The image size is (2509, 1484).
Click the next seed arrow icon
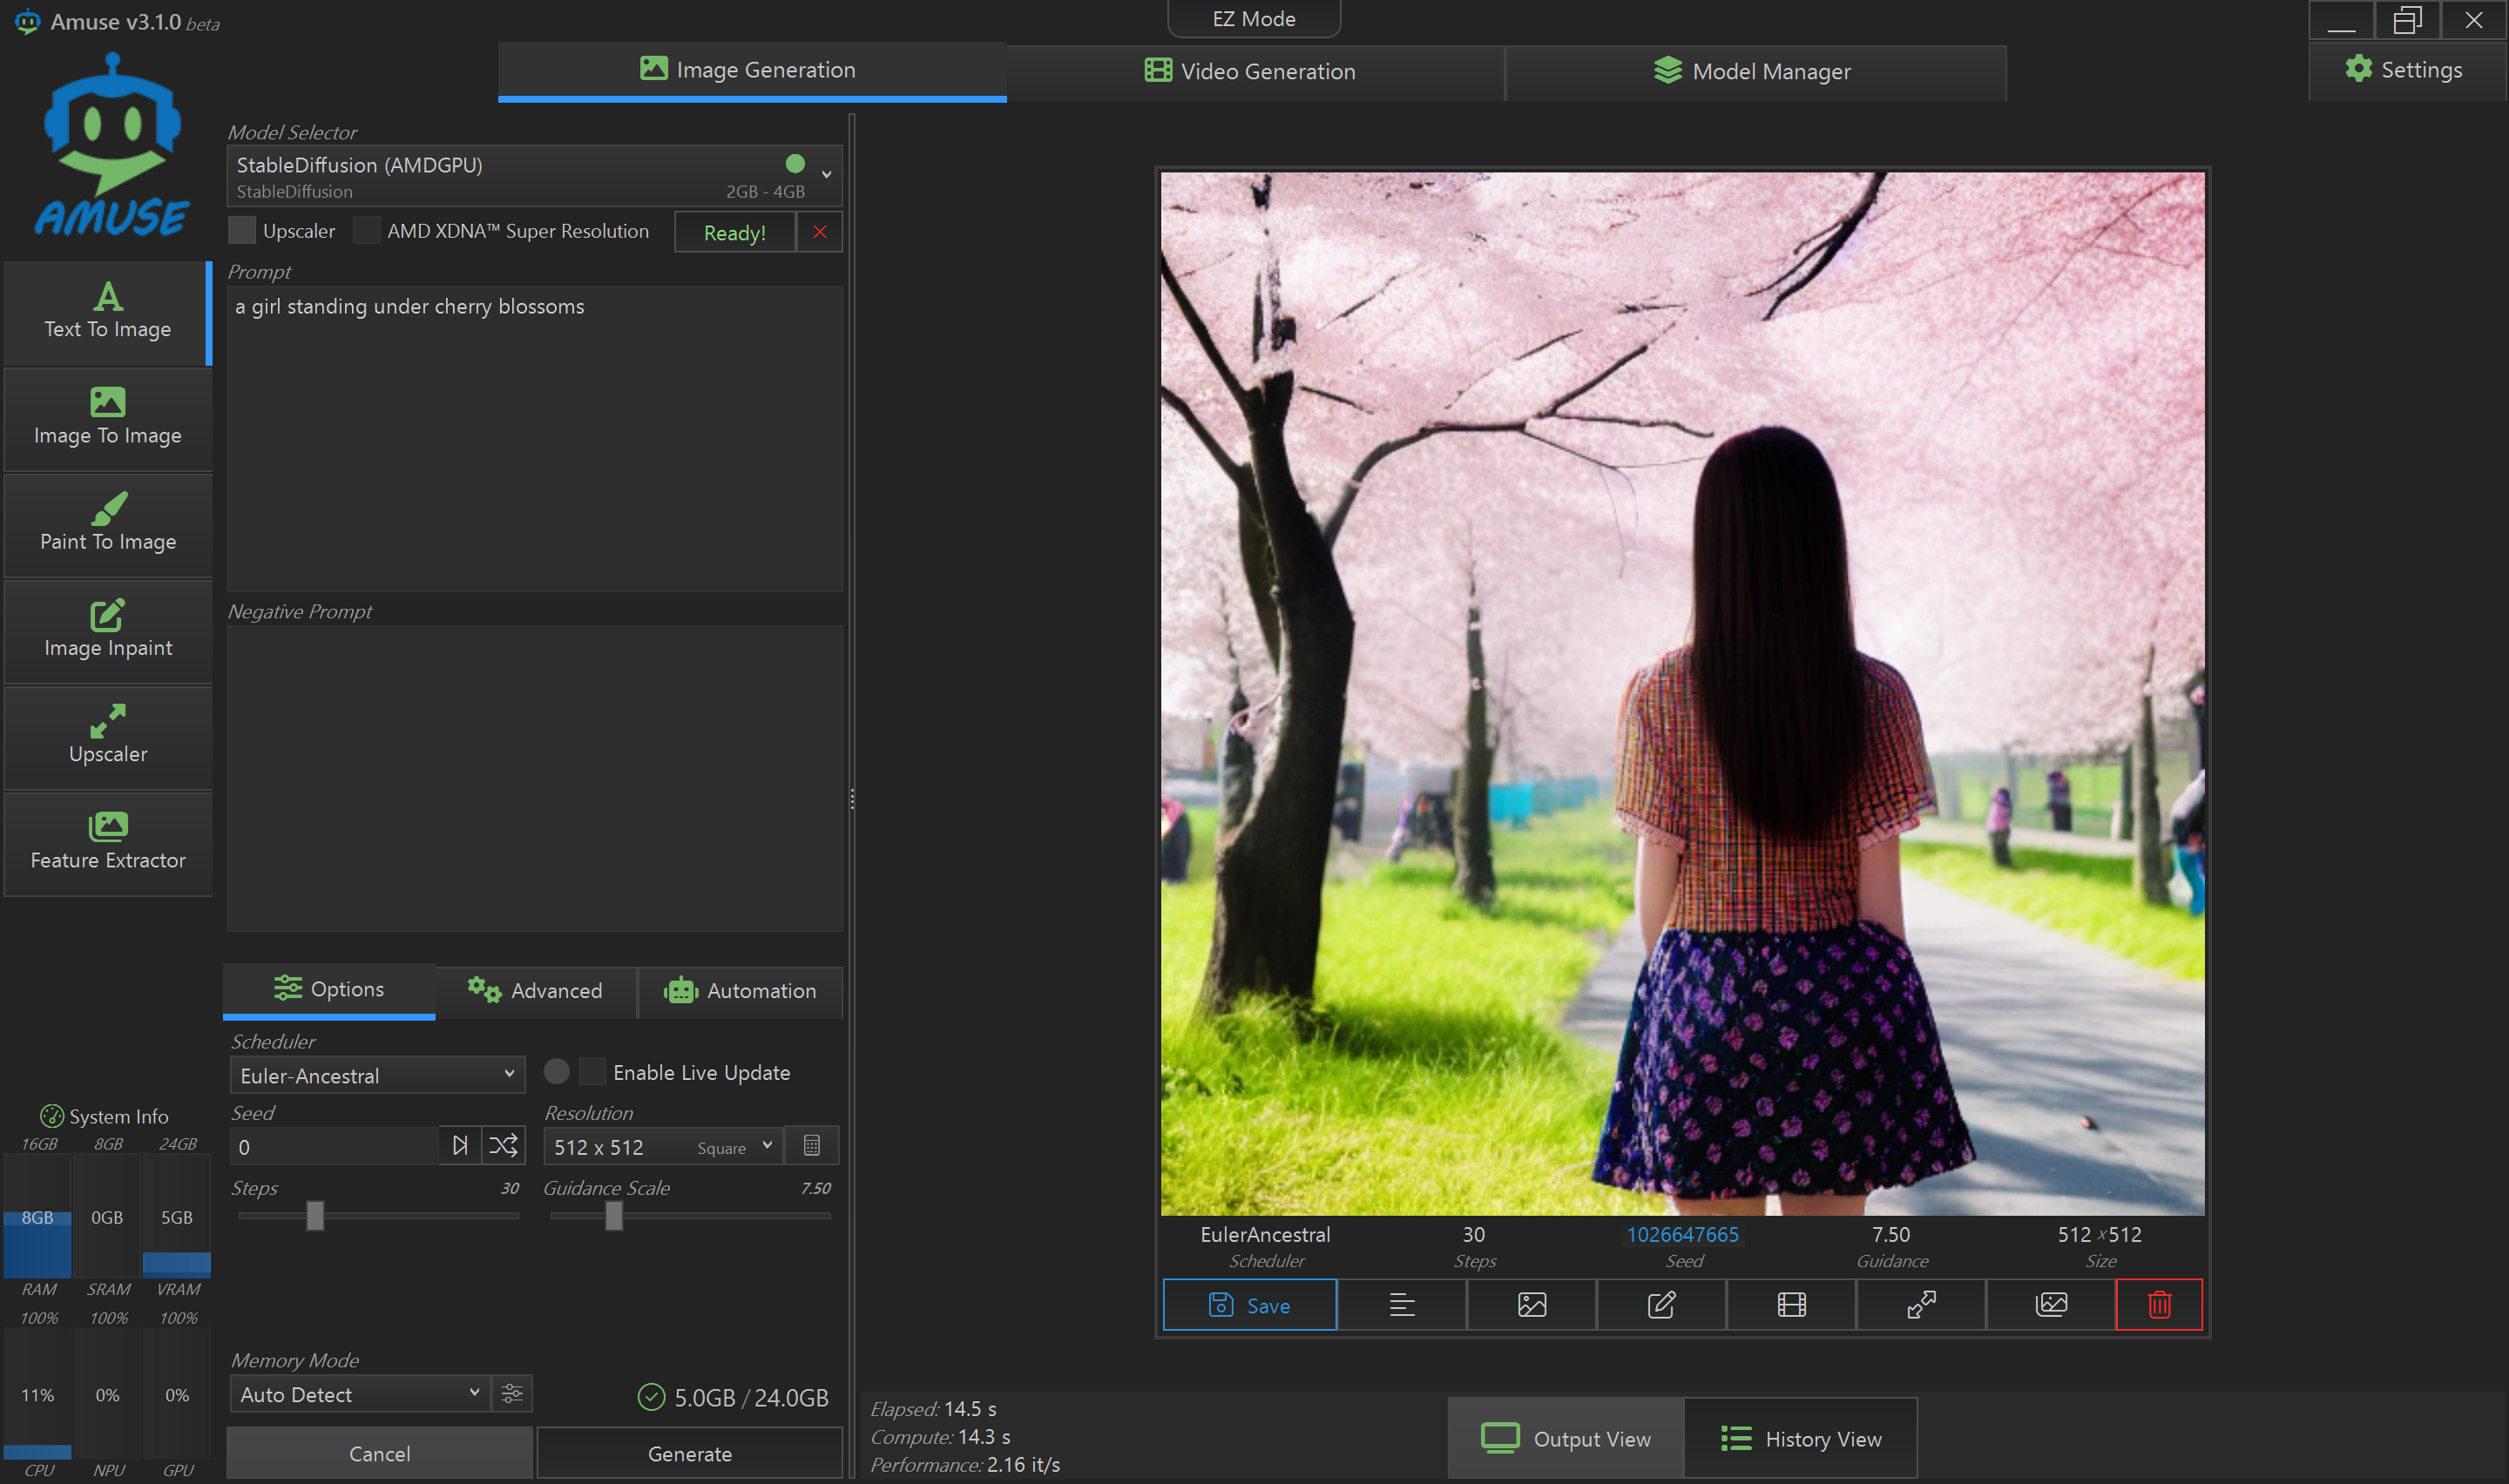tap(460, 1146)
